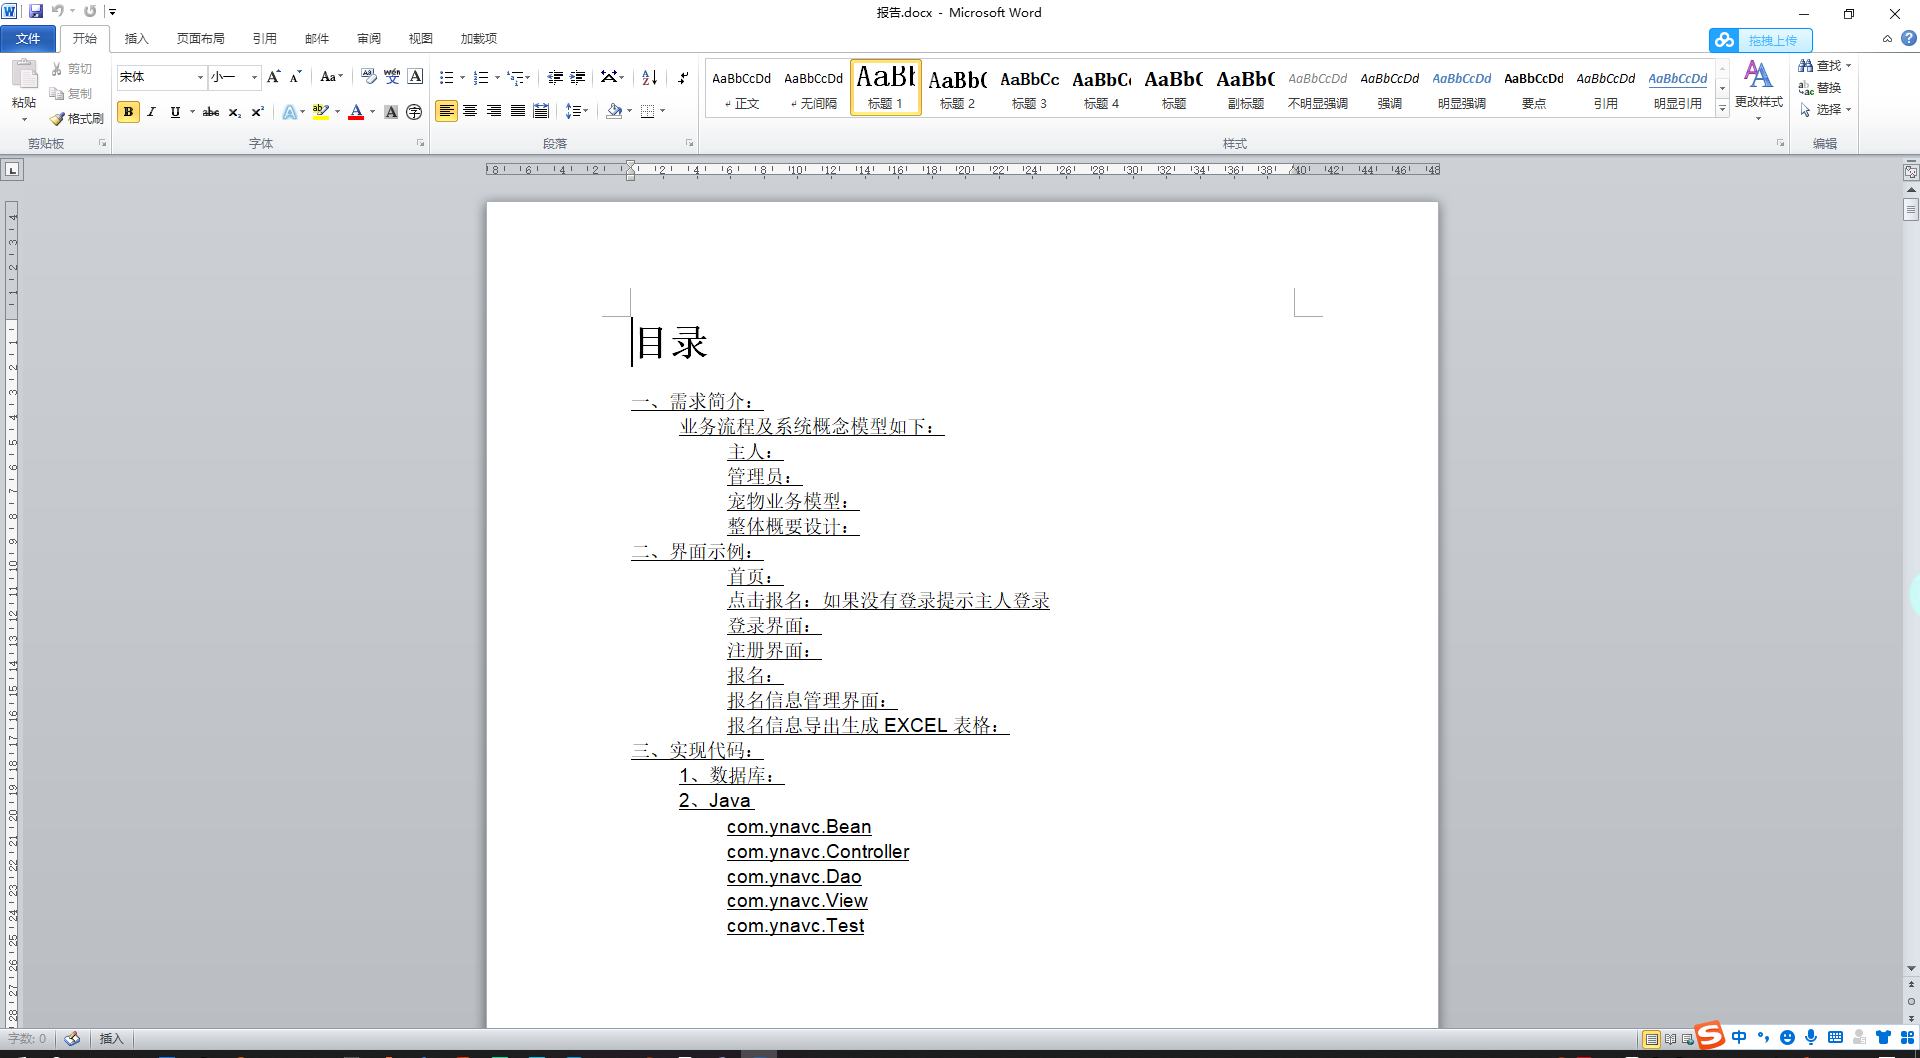Expand the Styles gallery More arrow
The width and height of the screenshot is (1920, 1058).
pos(1722,109)
